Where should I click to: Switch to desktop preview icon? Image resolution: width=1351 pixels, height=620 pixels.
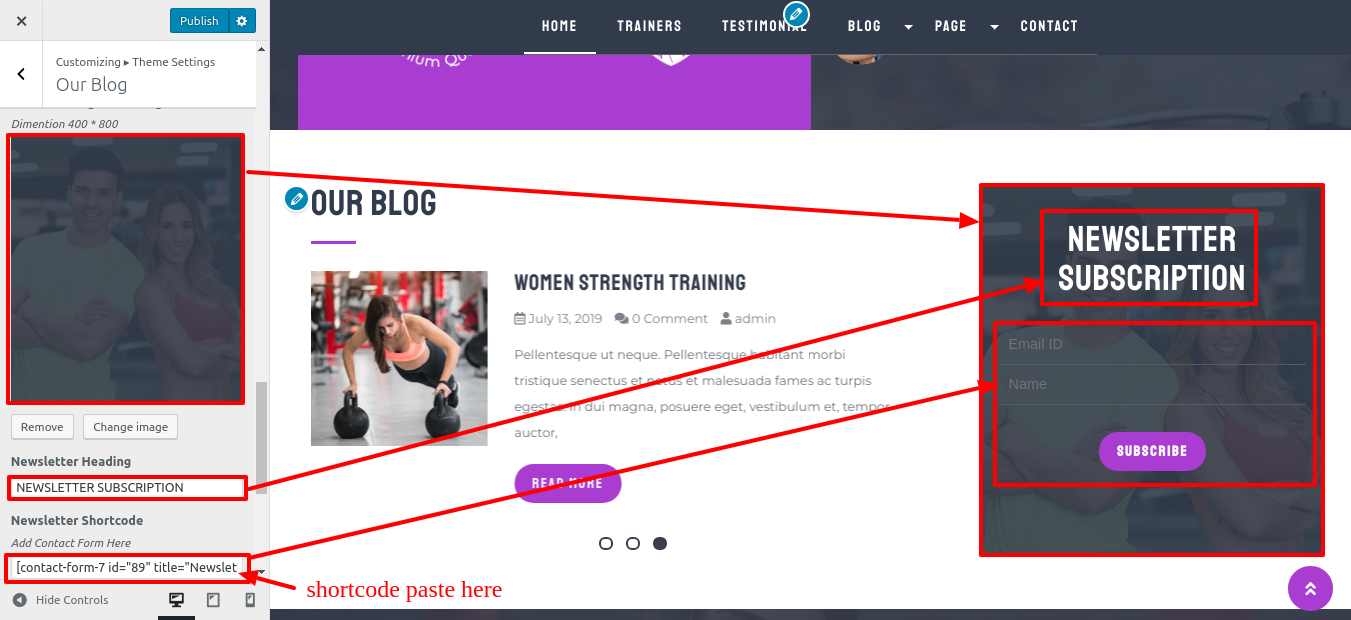pos(177,600)
